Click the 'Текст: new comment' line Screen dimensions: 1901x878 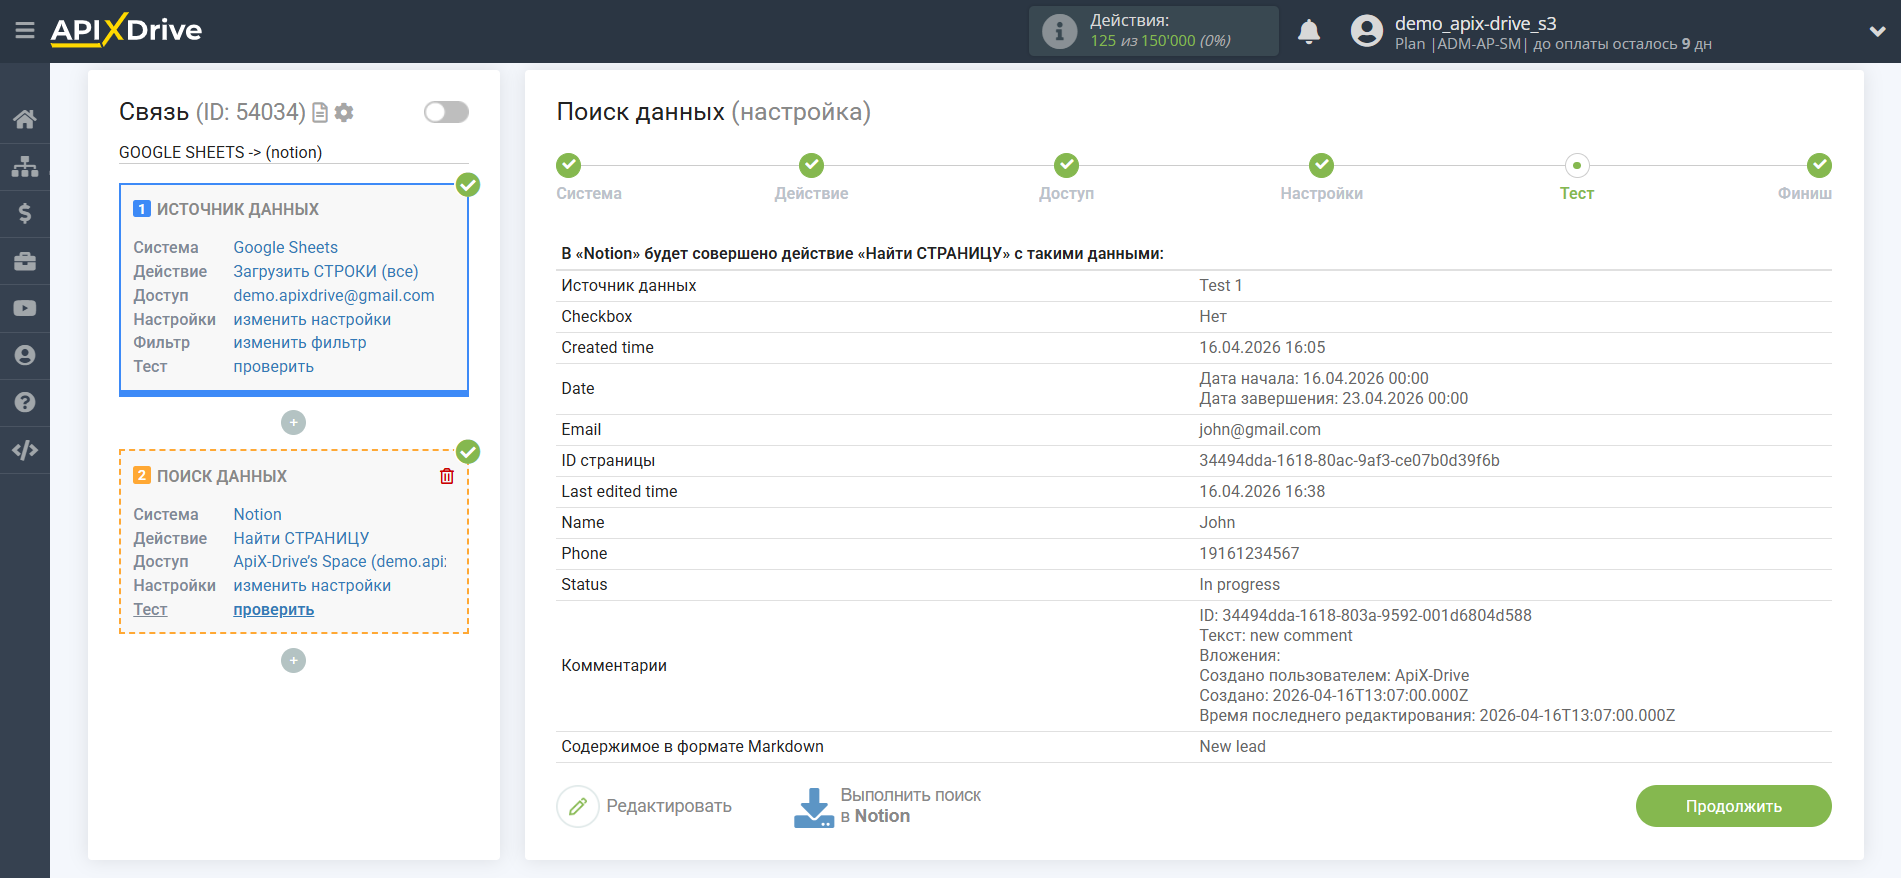tap(1275, 635)
